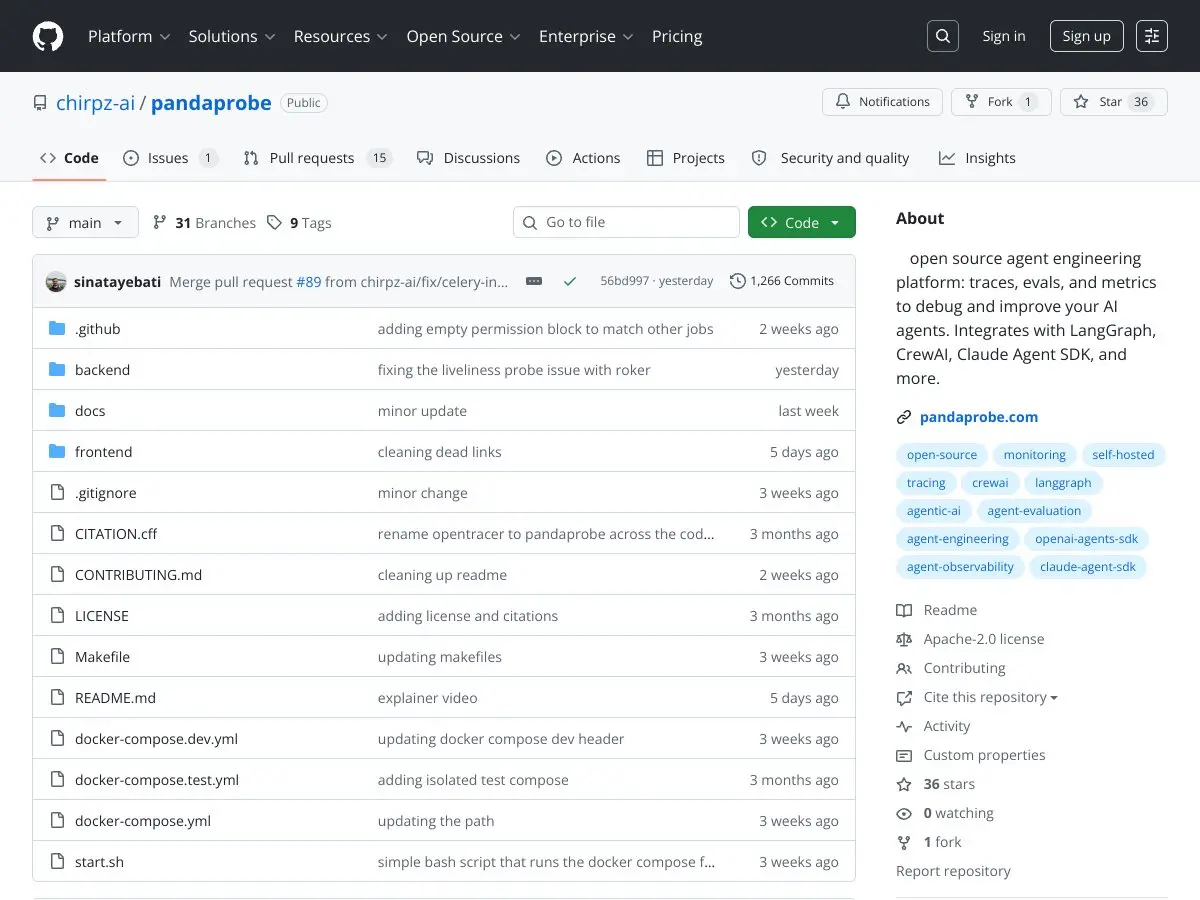Click the star icon beside 36 stars
Image resolution: width=1200 pixels, height=900 pixels.
tap(904, 784)
